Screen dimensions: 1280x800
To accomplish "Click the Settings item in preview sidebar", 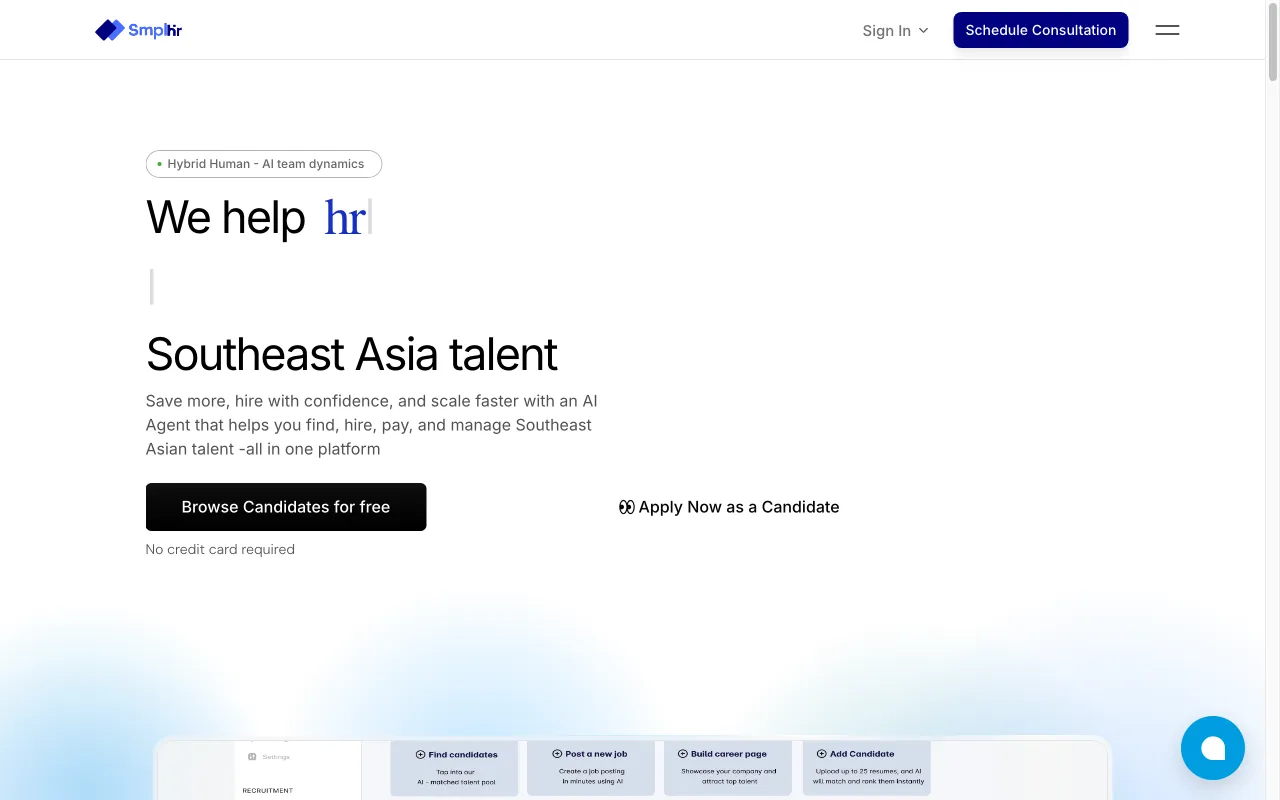I will coord(268,757).
